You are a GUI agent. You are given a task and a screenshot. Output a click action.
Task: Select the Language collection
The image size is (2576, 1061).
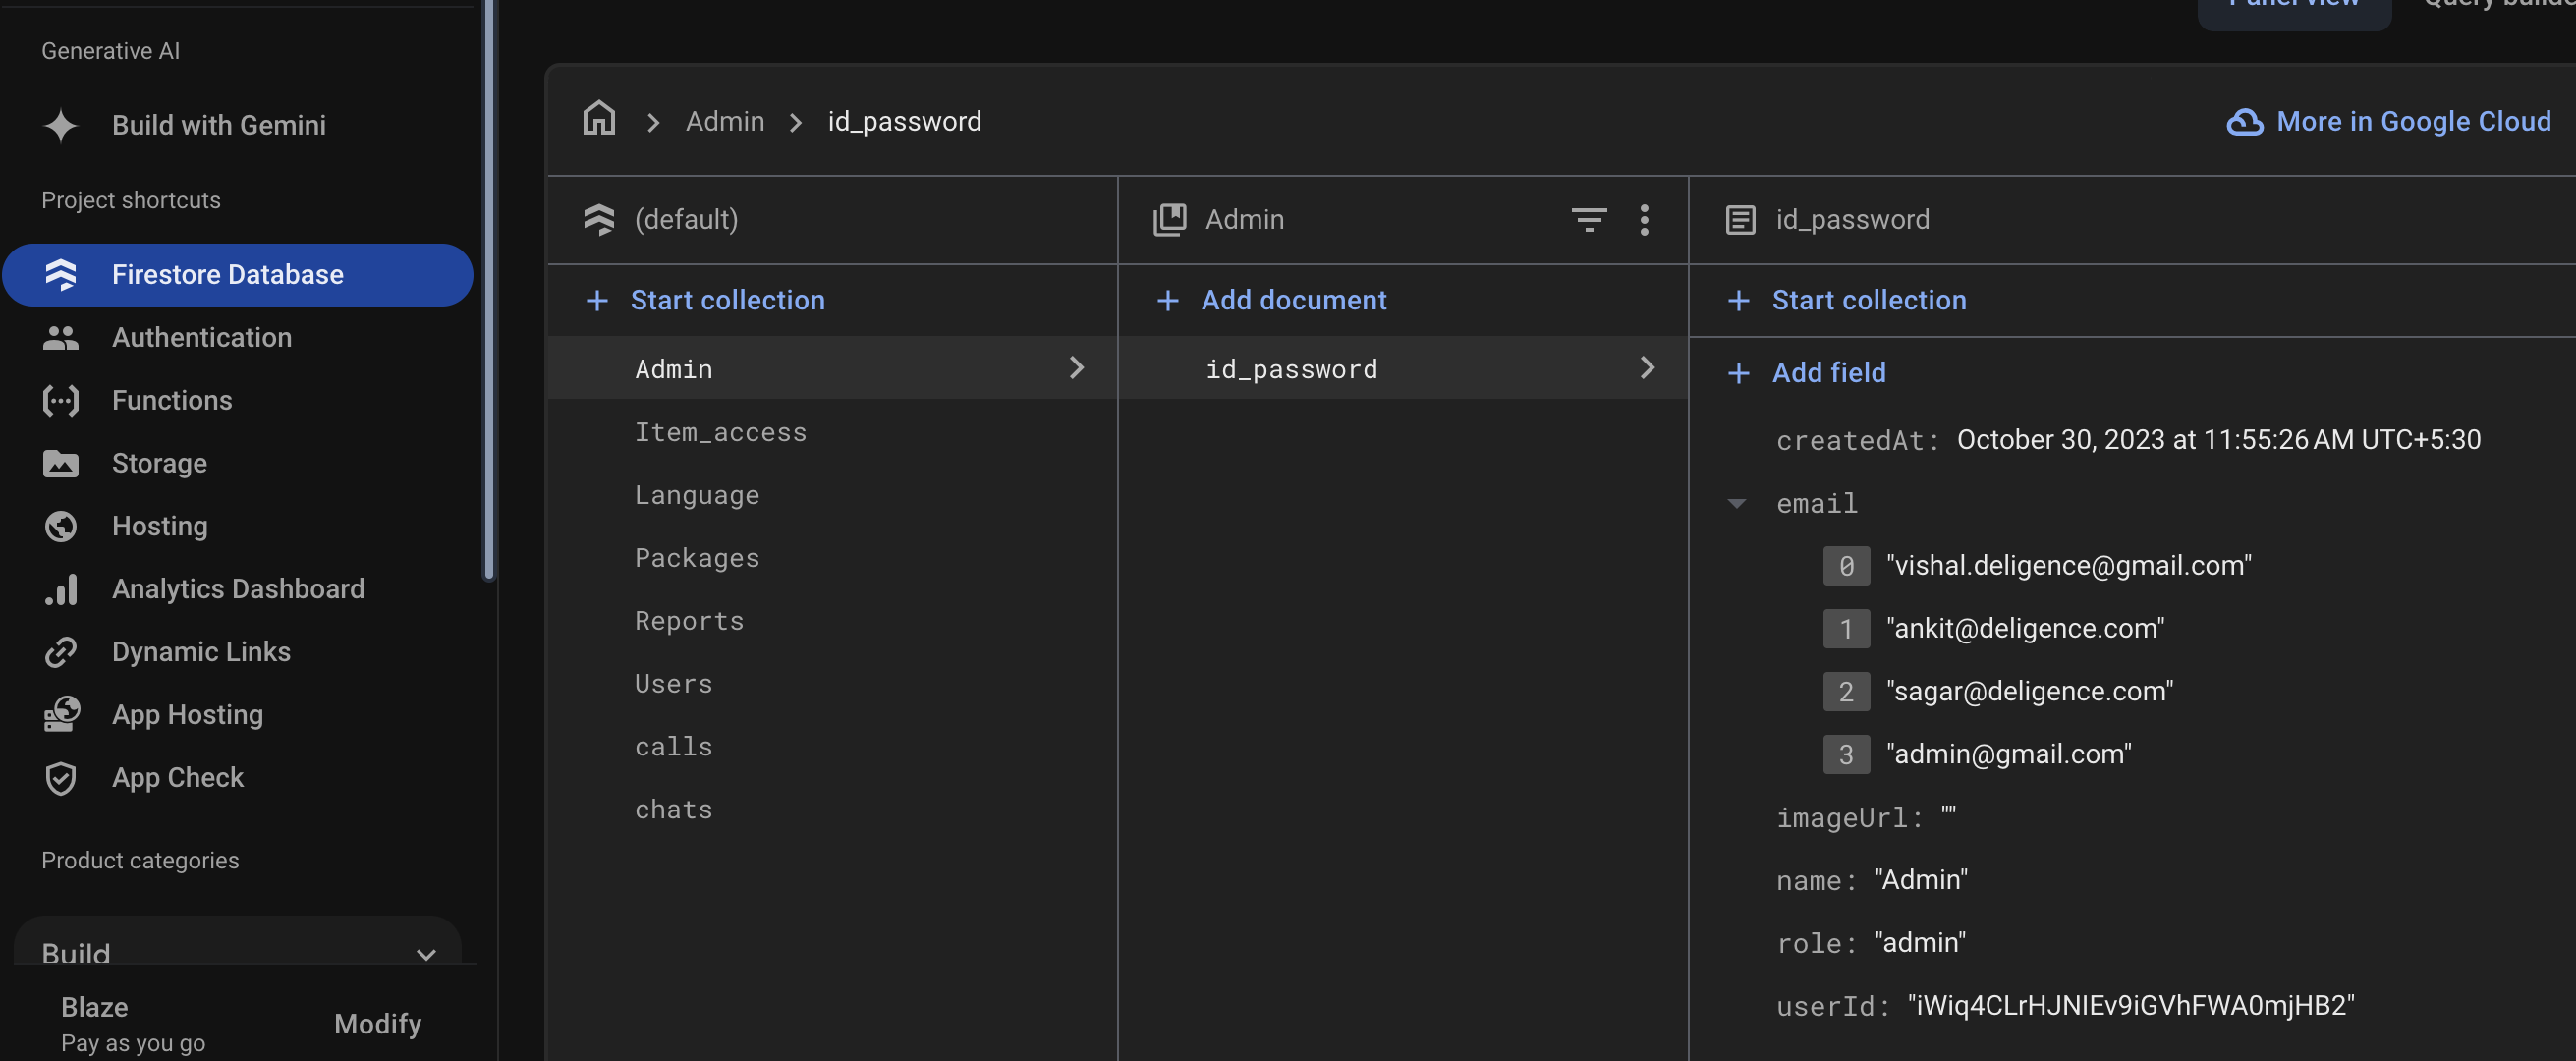point(832,495)
